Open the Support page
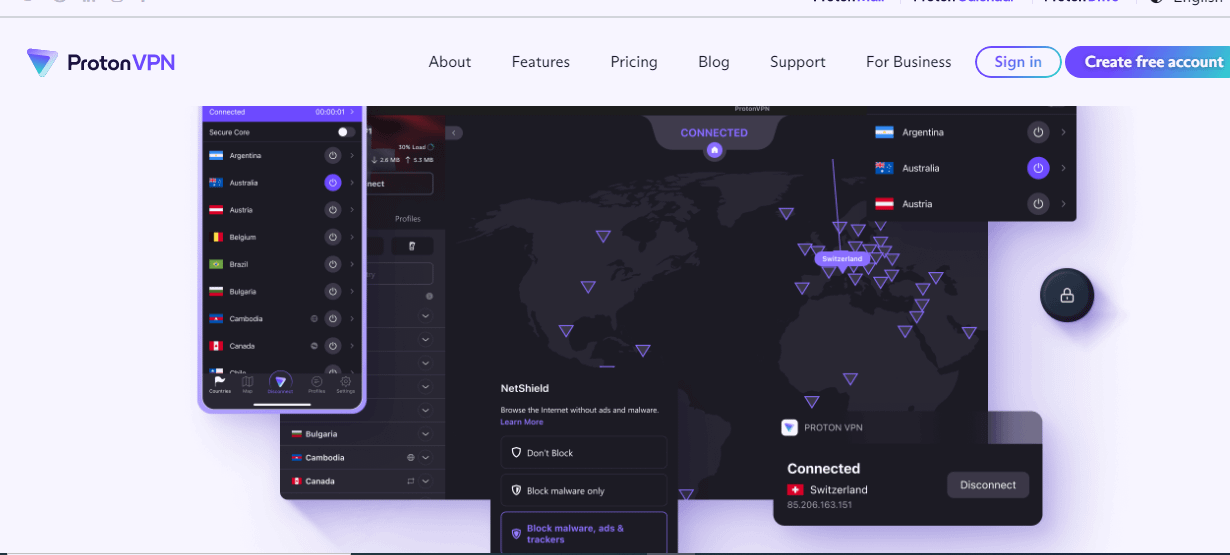1230x555 pixels. click(x=798, y=62)
